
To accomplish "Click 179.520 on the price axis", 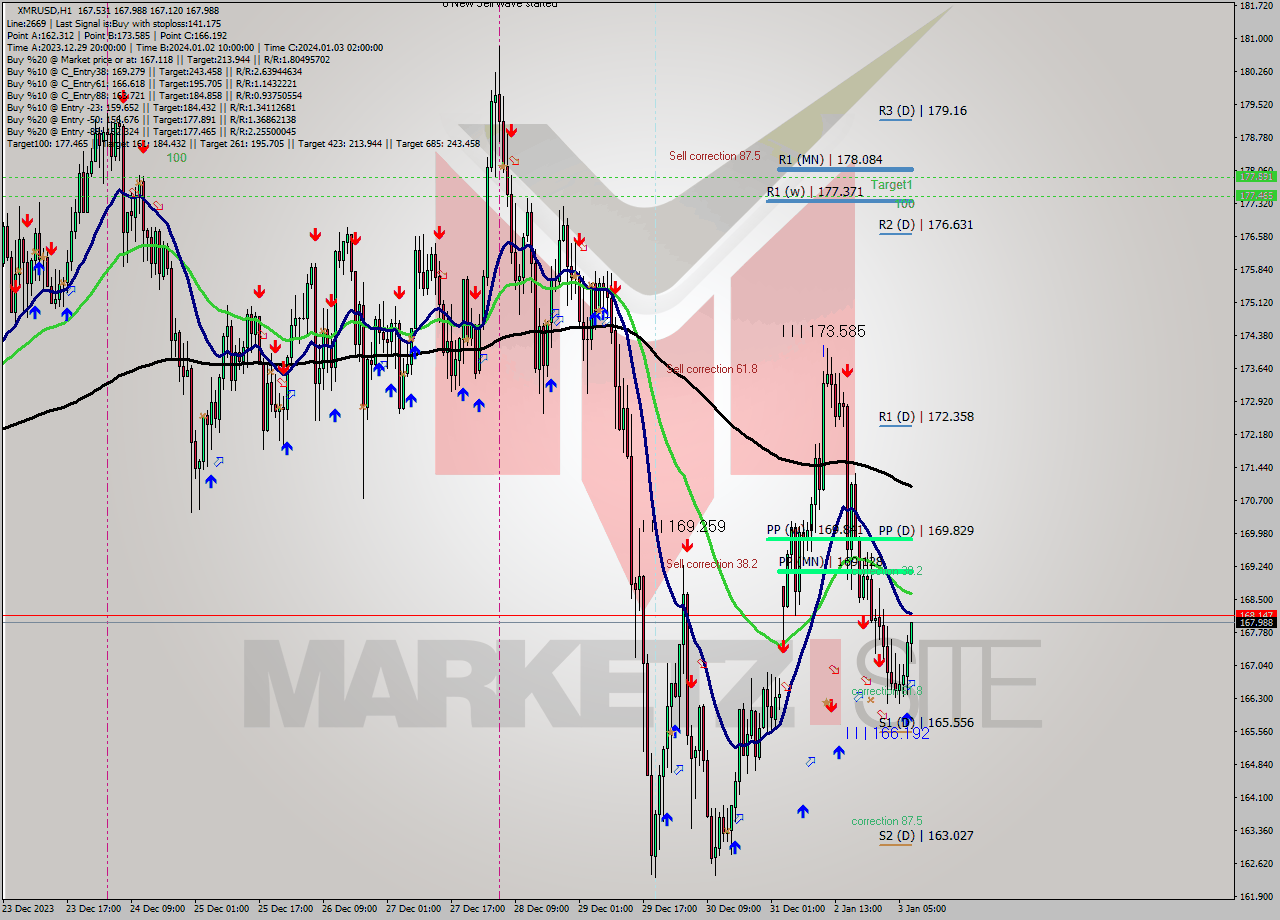I will [x=1255, y=104].
